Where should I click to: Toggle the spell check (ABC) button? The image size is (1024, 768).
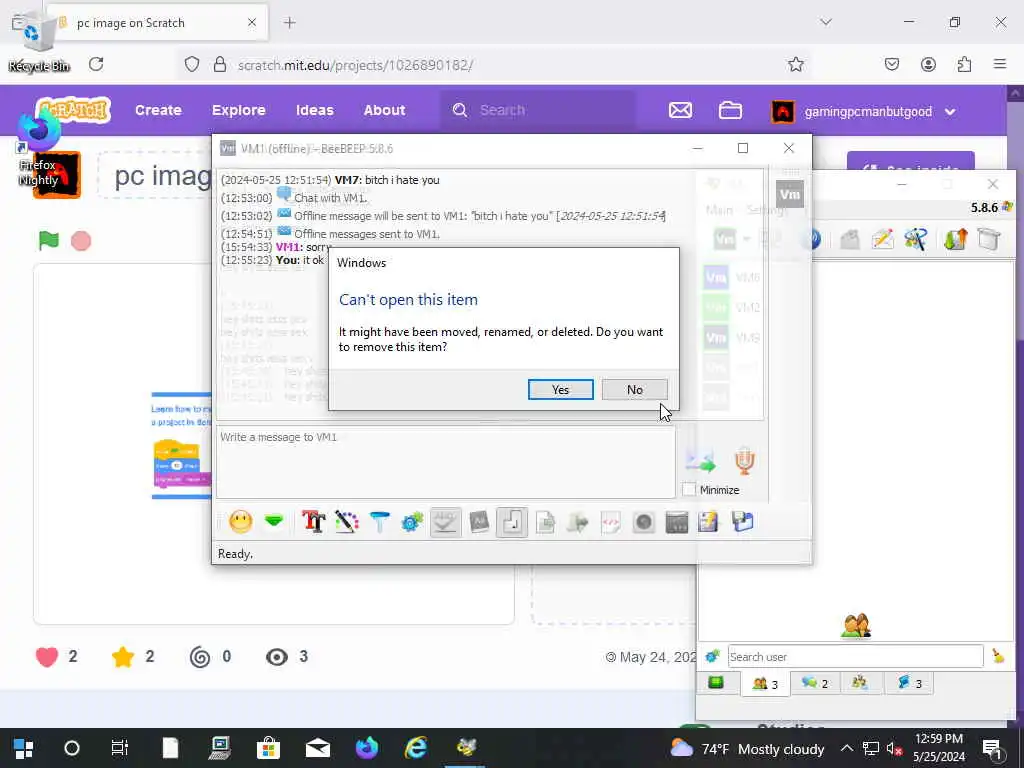[x=445, y=522]
